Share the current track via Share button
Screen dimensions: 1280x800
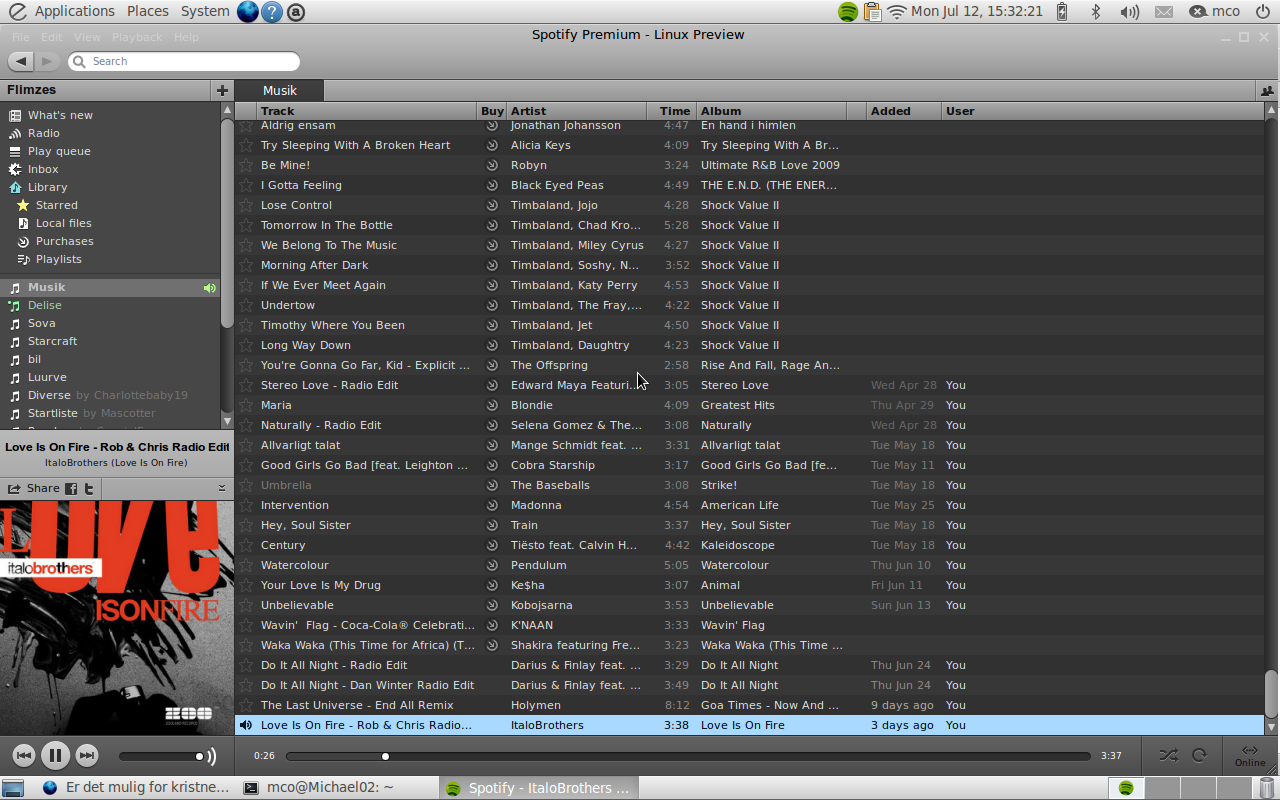pyautogui.click(x=34, y=488)
